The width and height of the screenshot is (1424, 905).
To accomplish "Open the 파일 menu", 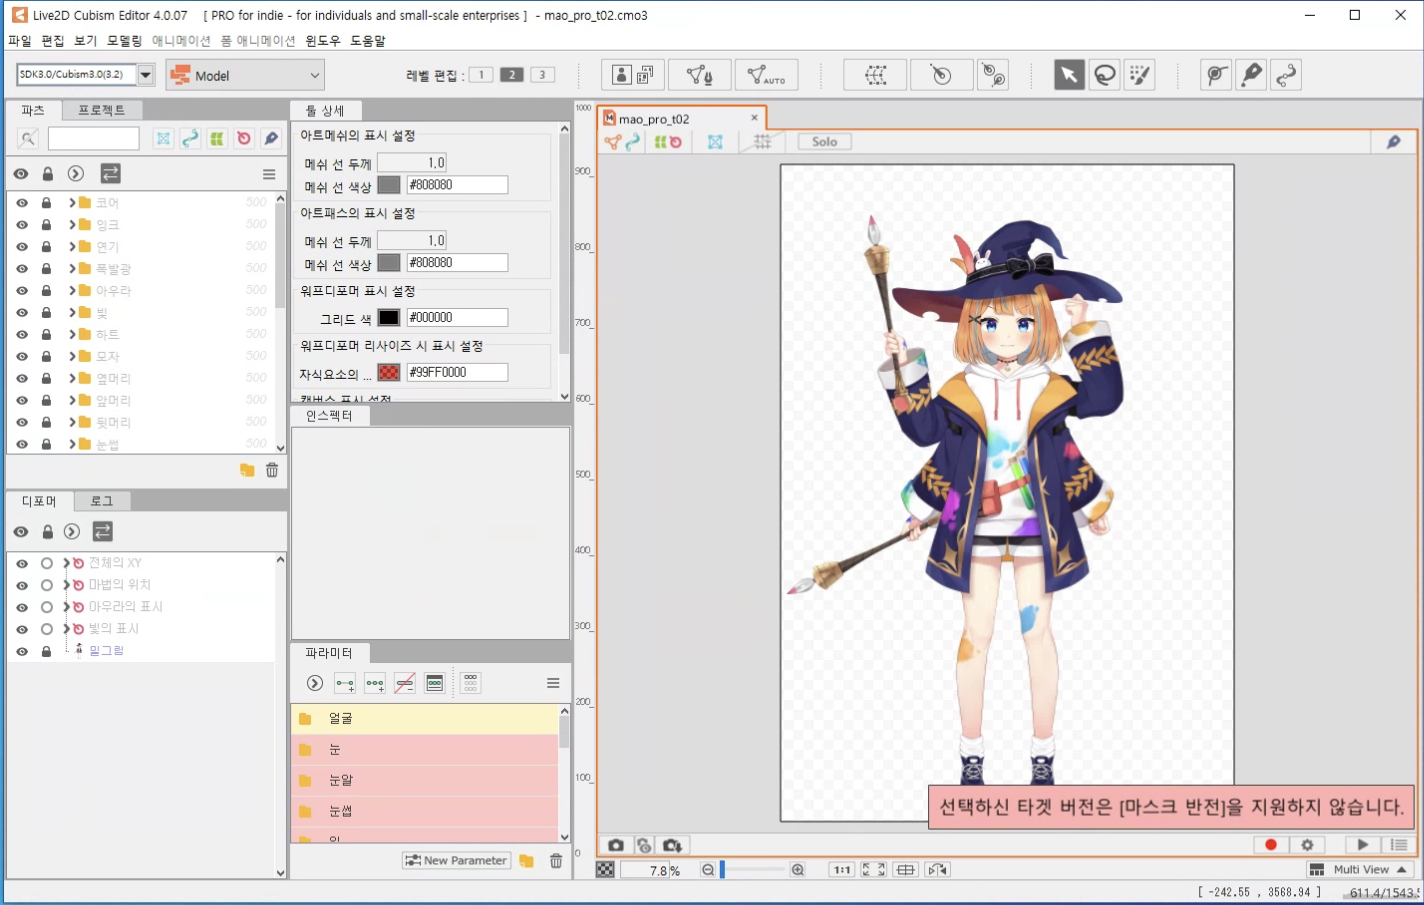I will tap(20, 41).
